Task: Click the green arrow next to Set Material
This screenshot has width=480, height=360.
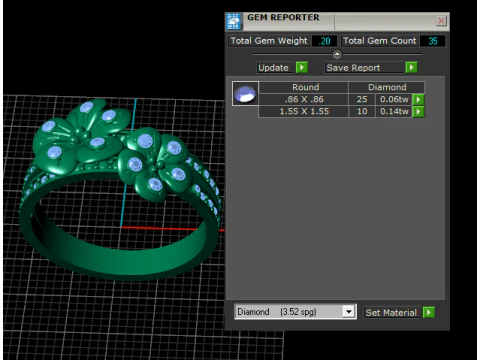Action: point(429,312)
